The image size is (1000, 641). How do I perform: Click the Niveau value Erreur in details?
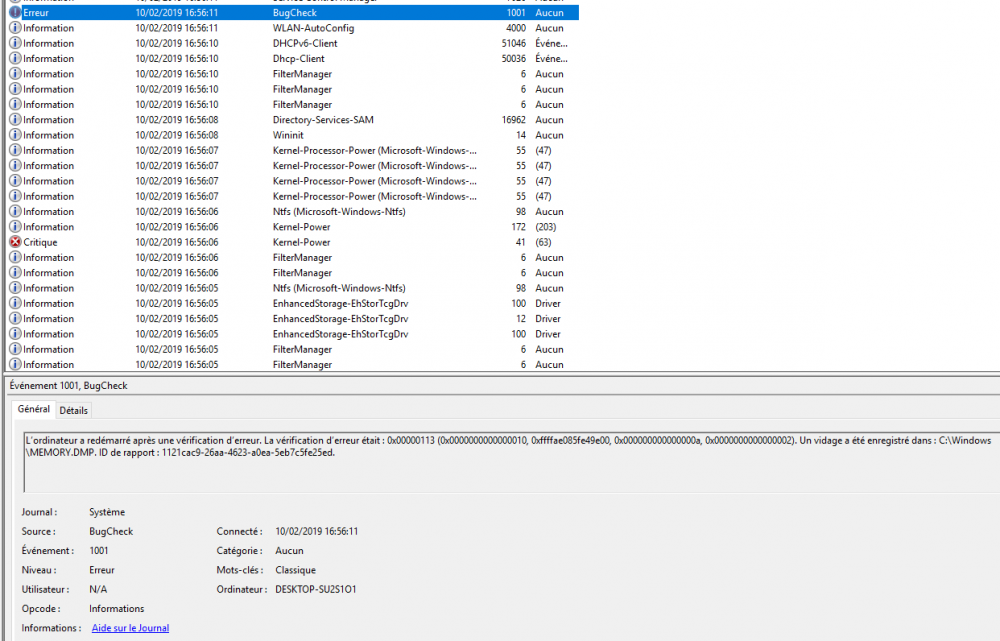(101, 570)
